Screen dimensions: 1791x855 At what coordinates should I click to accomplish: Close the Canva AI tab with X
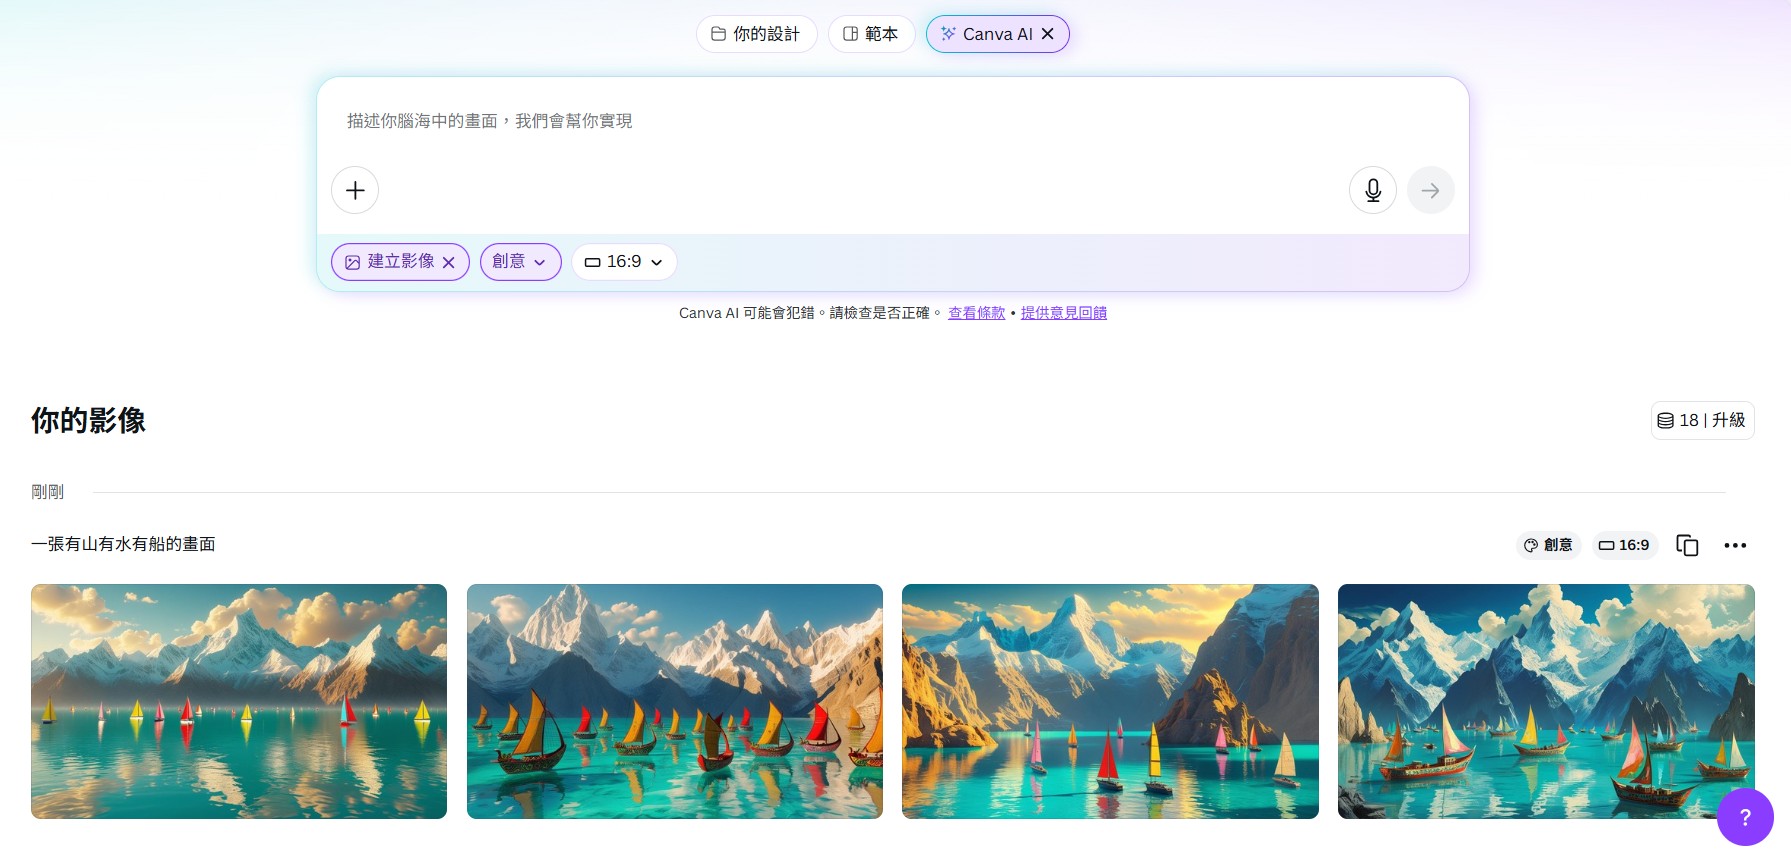coord(1048,34)
